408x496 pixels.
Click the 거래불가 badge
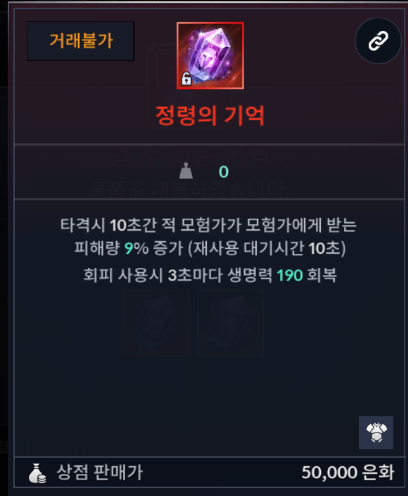point(81,41)
